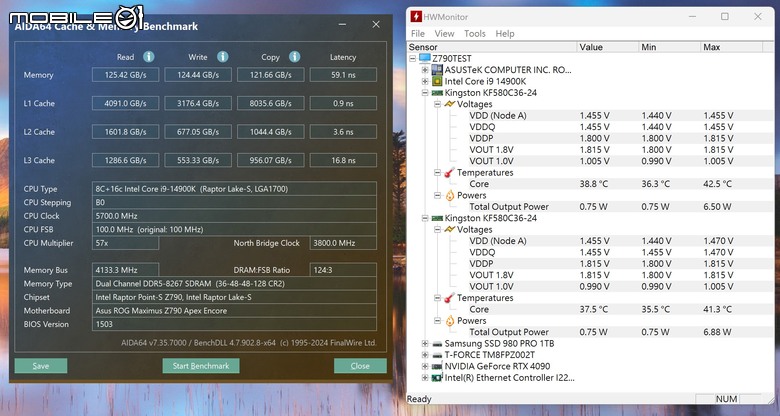Select the L3 Cache Write 553.33 GB/s field
The width and height of the screenshot is (780, 416).
198,160
